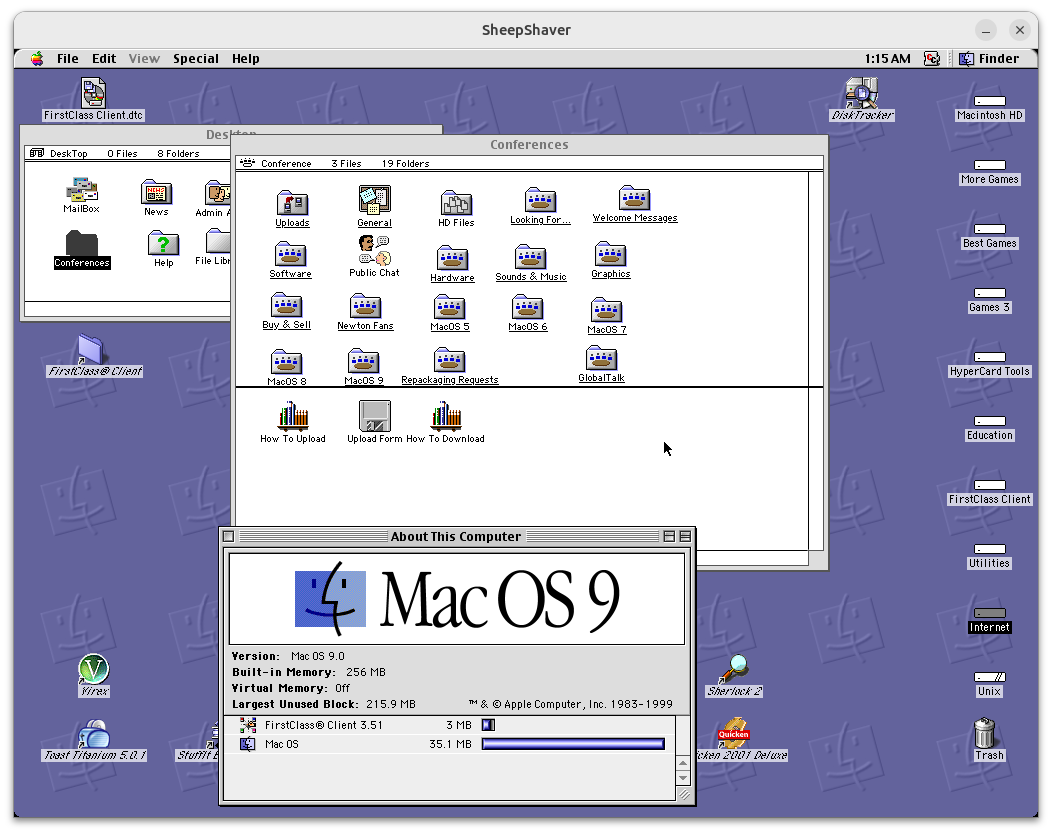Open the Special menu
This screenshot has width=1052, height=834.
[x=195, y=59]
